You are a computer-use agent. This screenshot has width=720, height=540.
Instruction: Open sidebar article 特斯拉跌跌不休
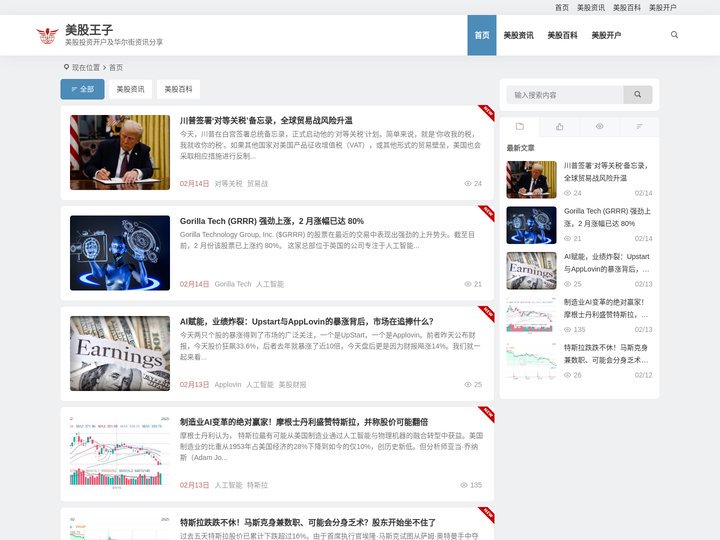tap(606, 354)
